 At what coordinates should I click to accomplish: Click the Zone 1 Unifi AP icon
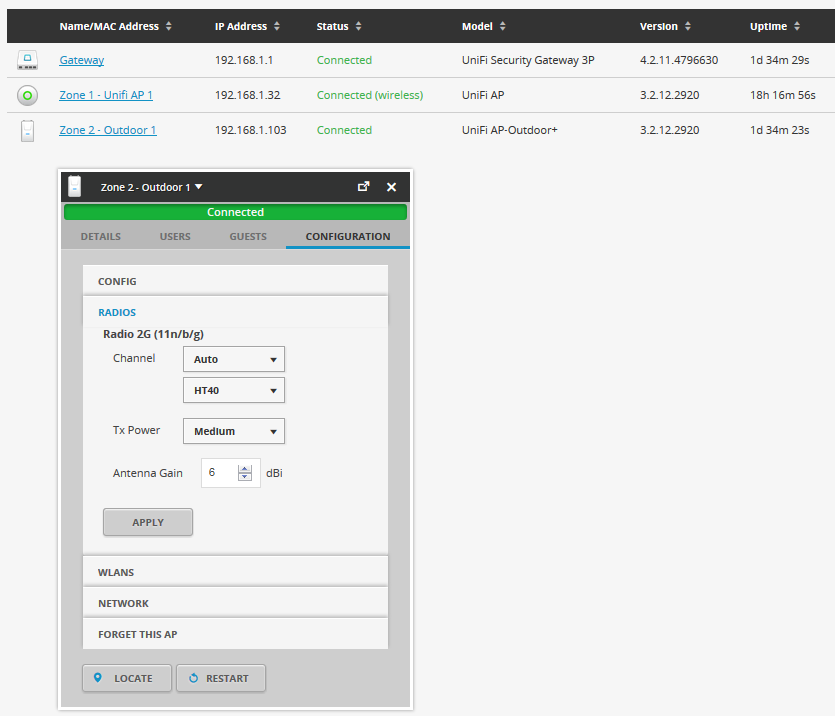click(x=27, y=96)
